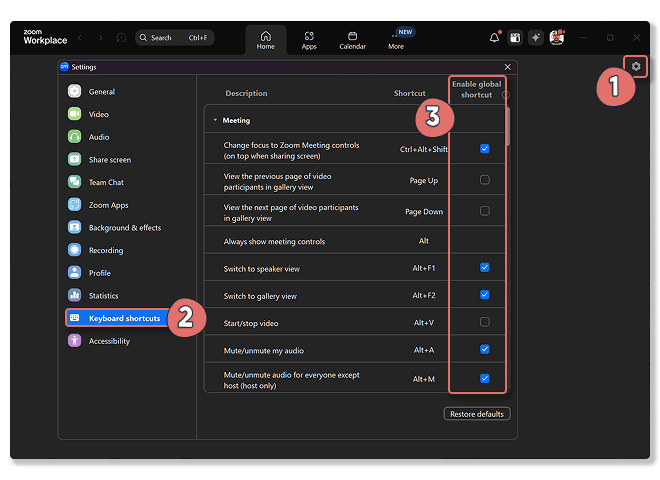Screen dimensions: 660x480
Task: Open General settings icon
Action: (75, 91)
